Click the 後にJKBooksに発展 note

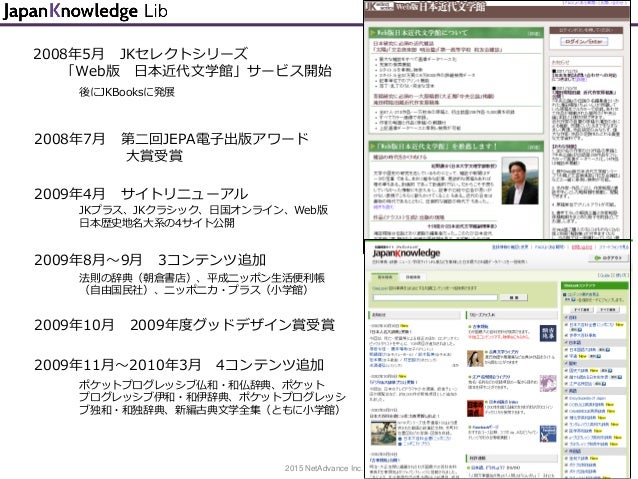[127, 92]
